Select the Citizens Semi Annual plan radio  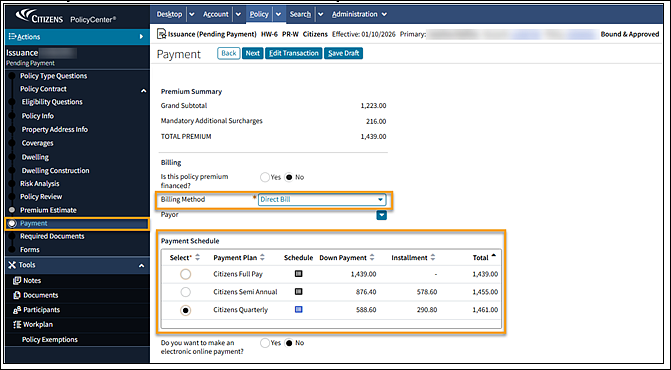(185, 292)
